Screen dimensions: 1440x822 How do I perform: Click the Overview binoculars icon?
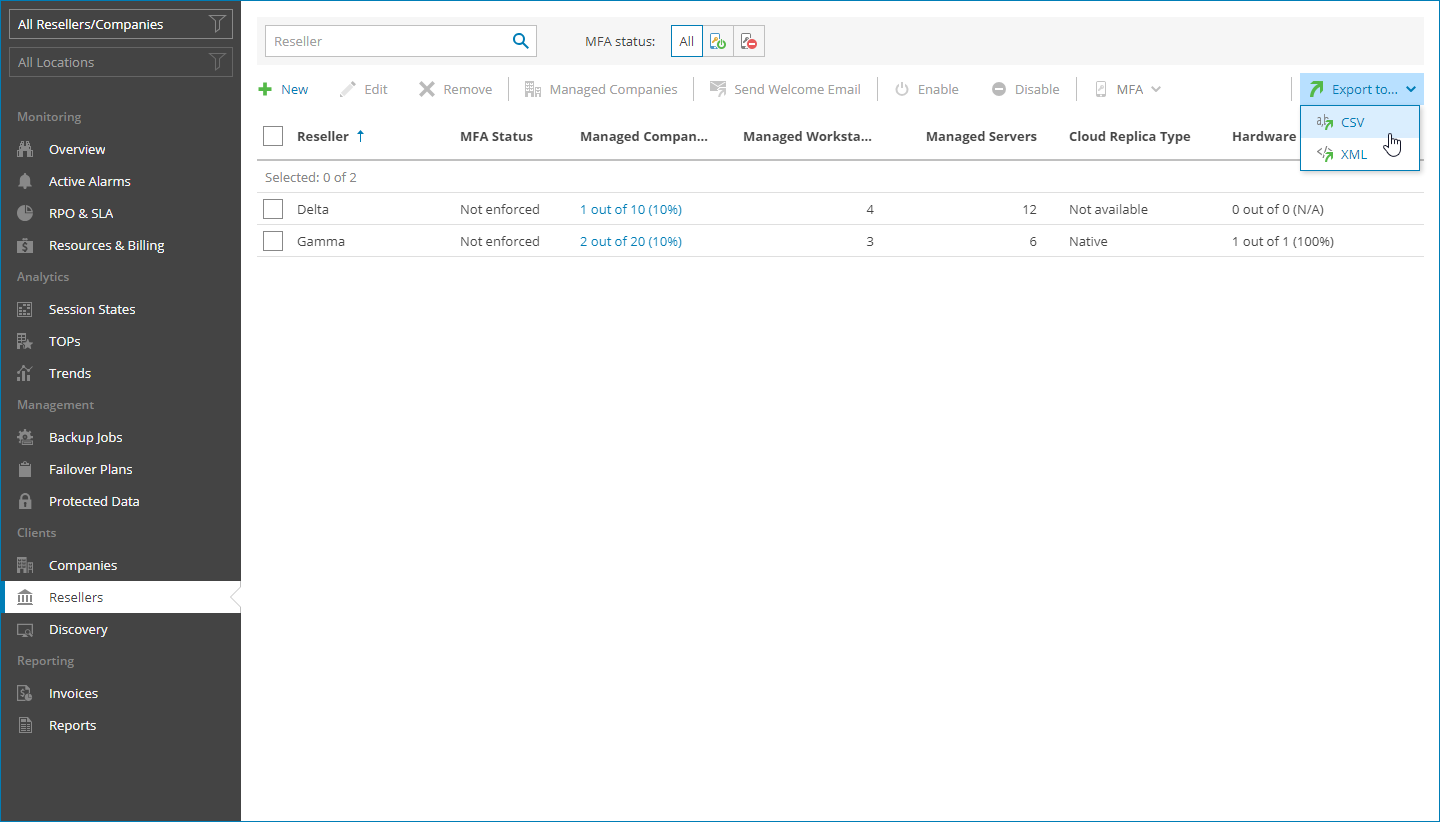pos(26,149)
